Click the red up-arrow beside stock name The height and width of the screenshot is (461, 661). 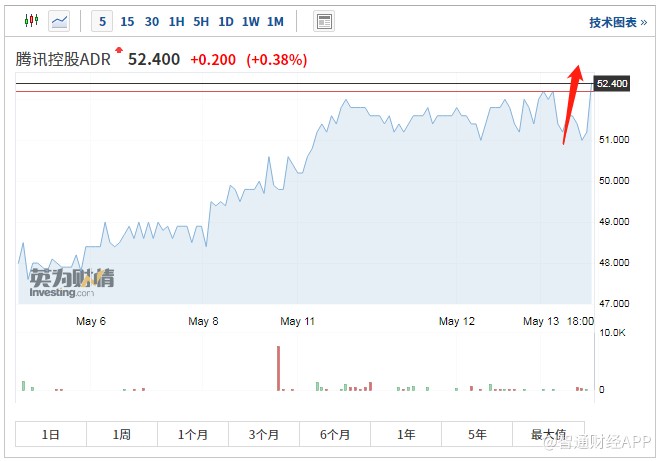[119, 50]
